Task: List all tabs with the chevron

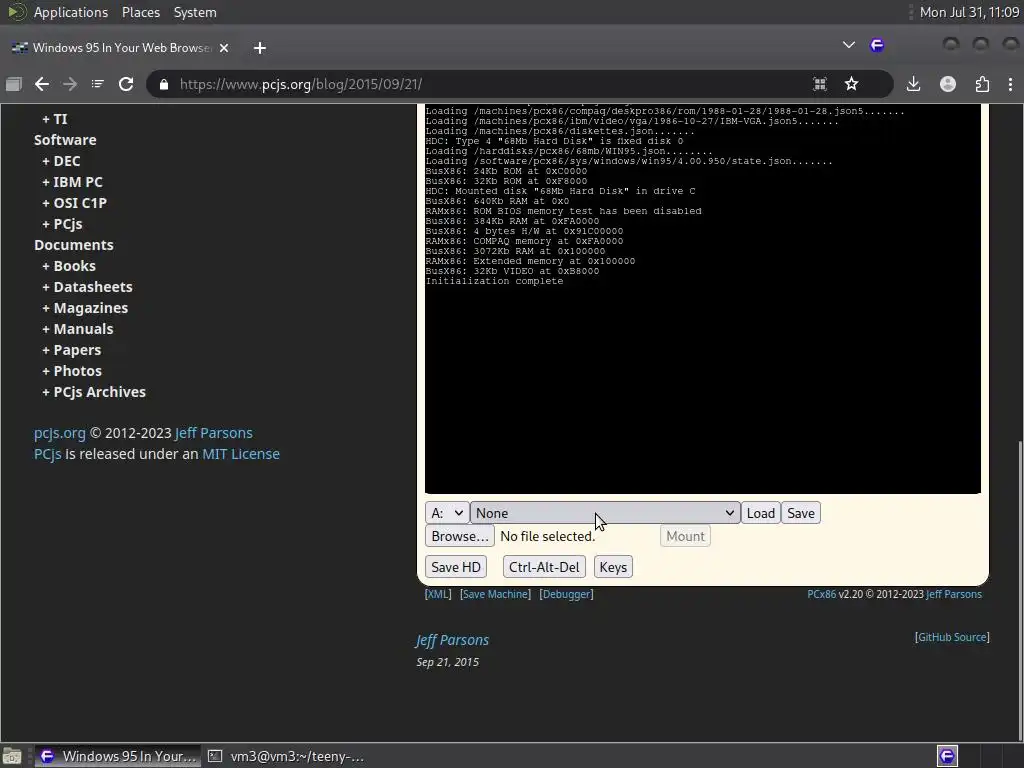Action: tap(848, 45)
